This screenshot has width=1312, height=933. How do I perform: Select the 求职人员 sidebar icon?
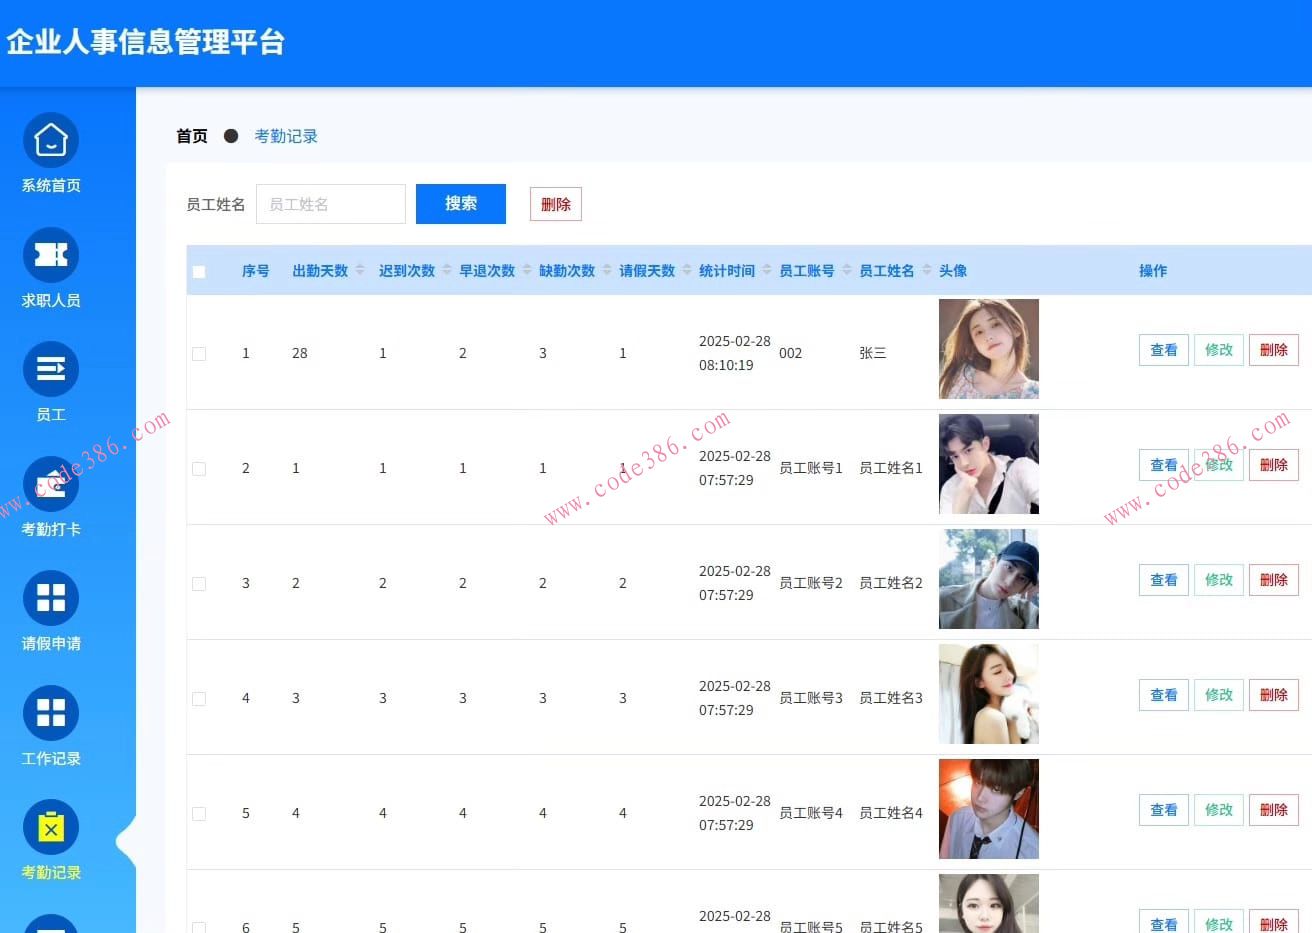pos(50,255)
